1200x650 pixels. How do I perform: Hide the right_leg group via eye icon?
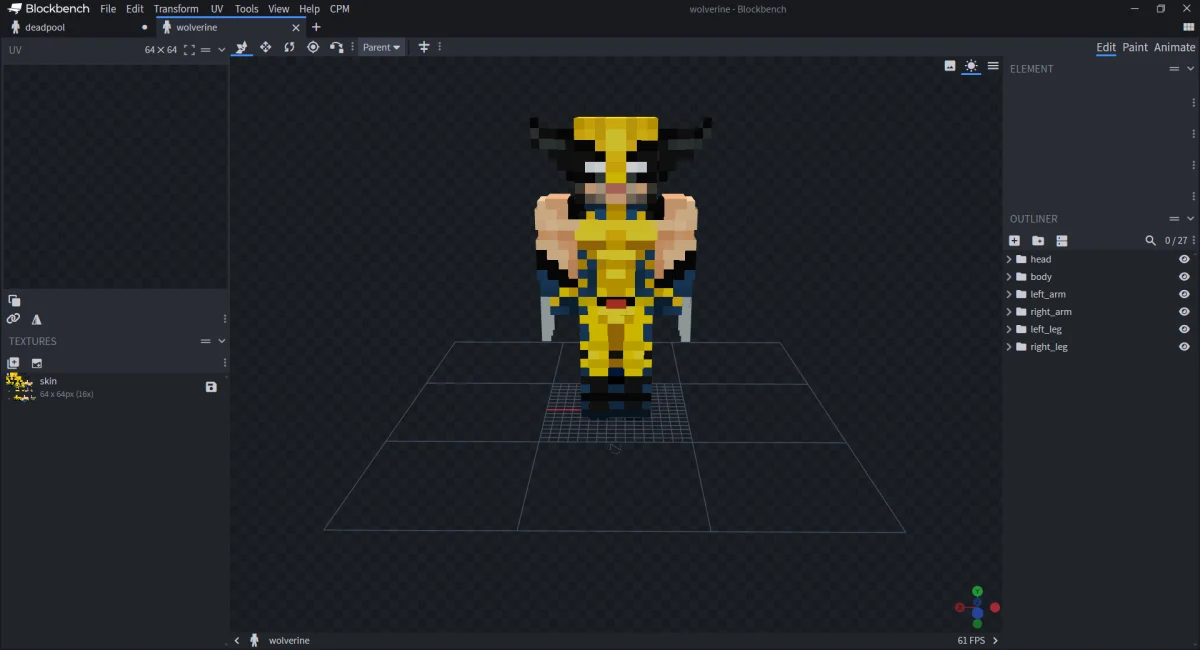point(1184,347)
